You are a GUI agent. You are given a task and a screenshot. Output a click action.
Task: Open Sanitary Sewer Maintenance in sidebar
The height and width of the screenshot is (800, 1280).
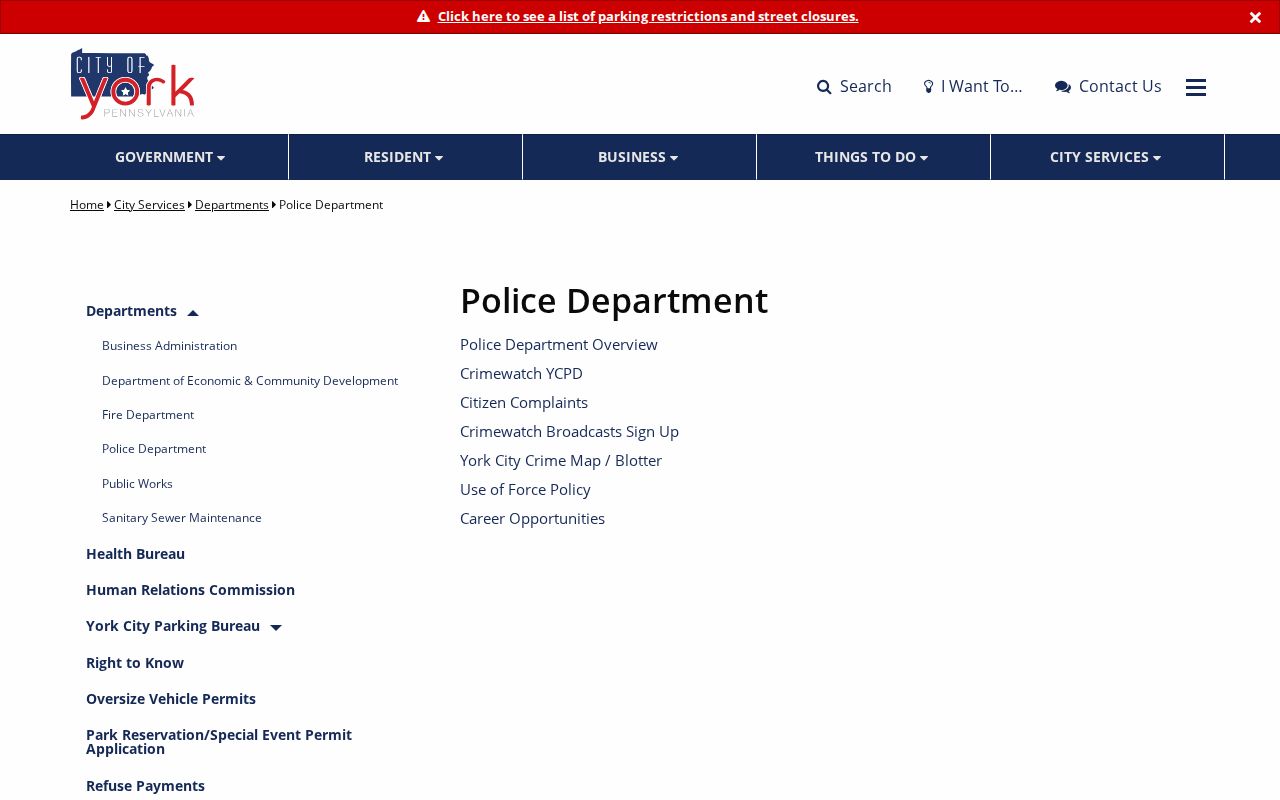(x=182, y=518)
